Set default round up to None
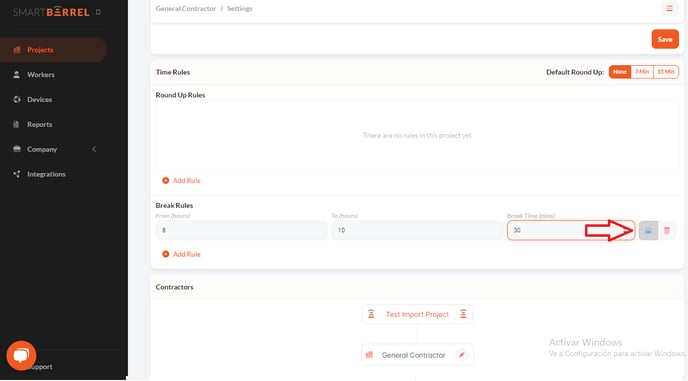This screenshot has height=381, width=688. (x=620, y=72)
